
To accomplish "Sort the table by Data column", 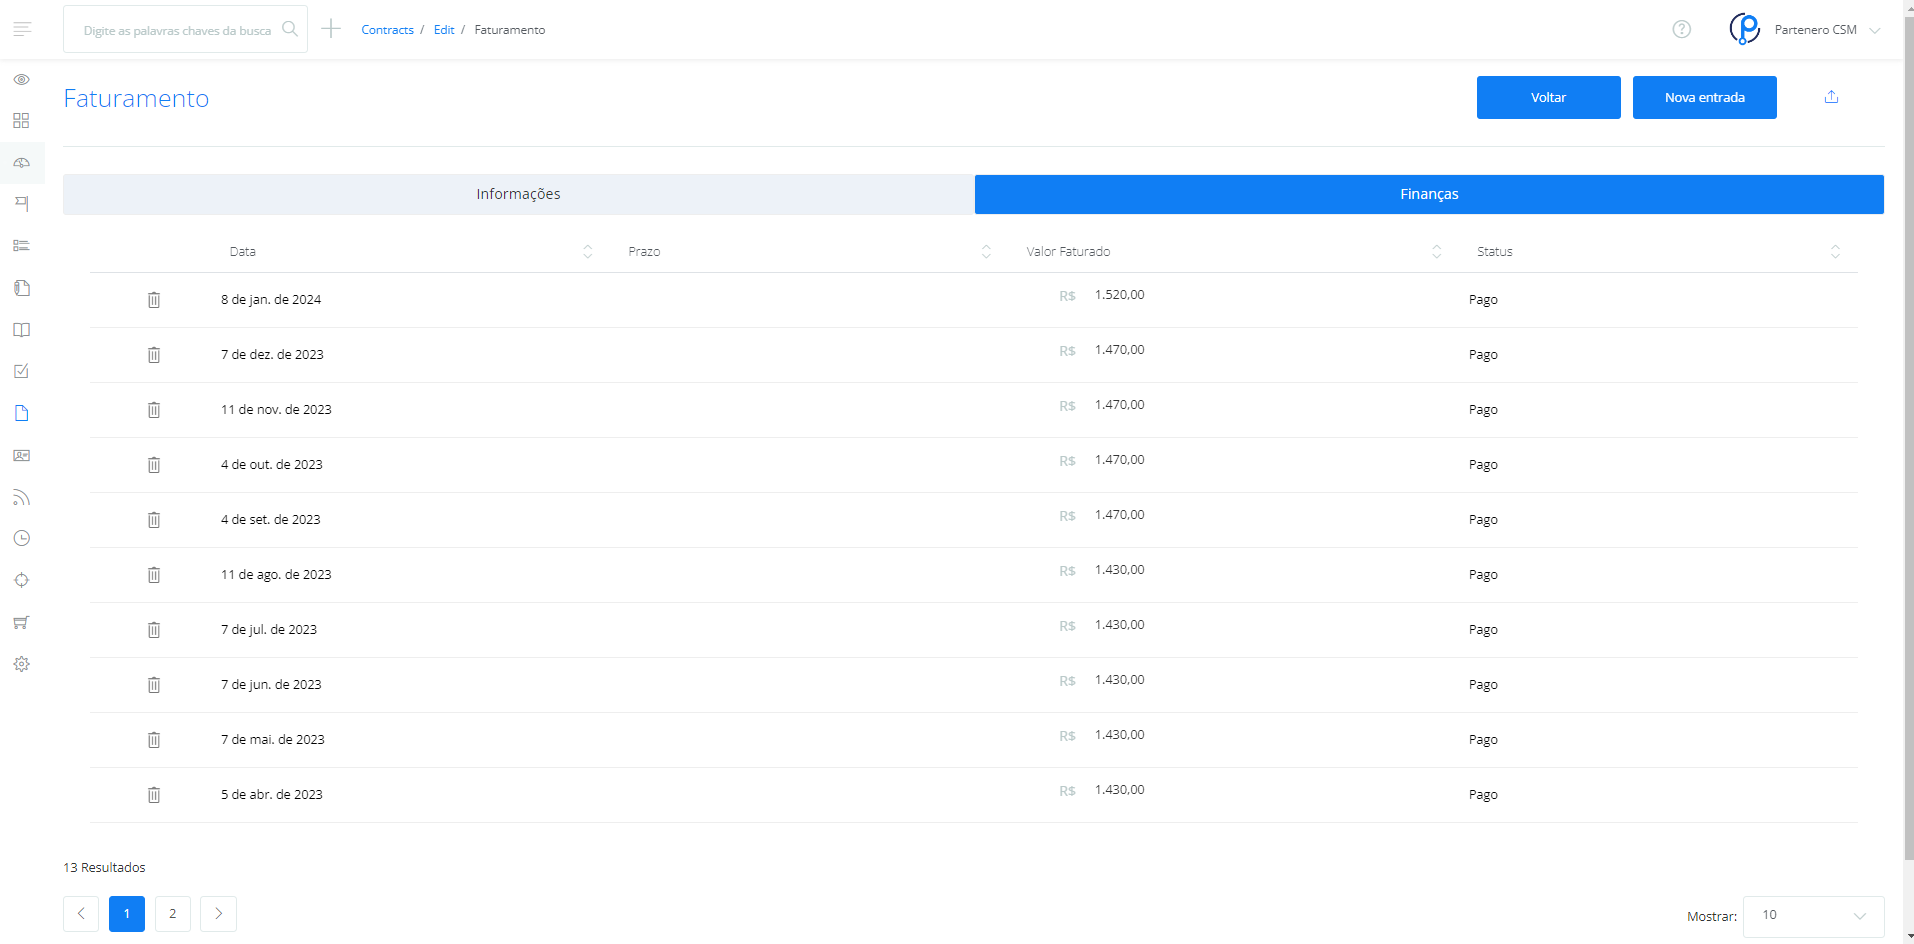I will [x=588, y=252].
